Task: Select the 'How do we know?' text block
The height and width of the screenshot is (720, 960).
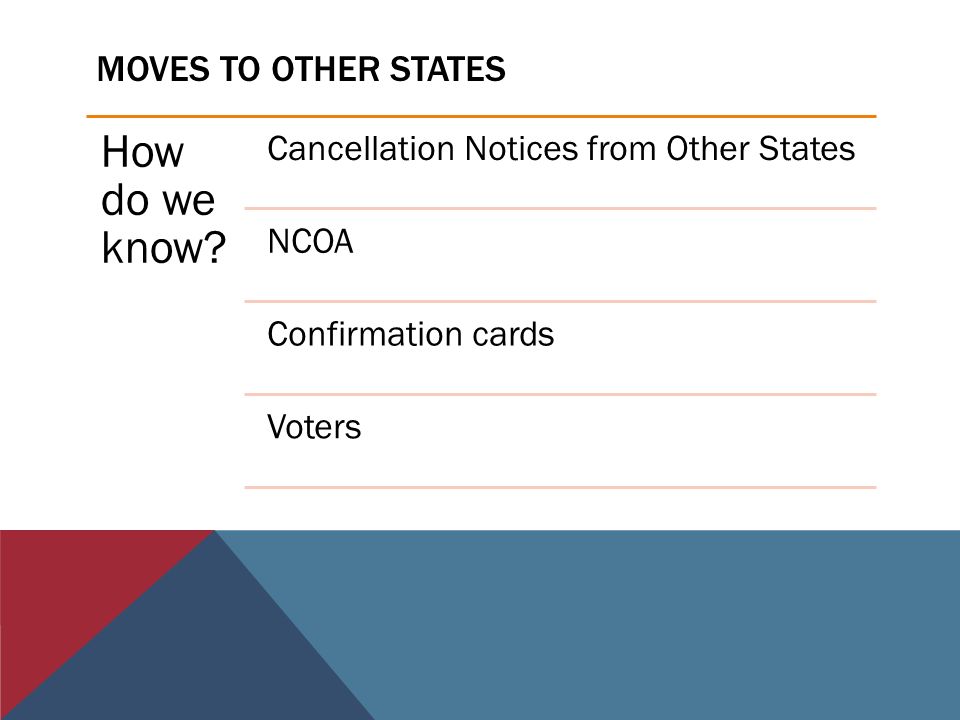Action: click(x=163, y=200)
